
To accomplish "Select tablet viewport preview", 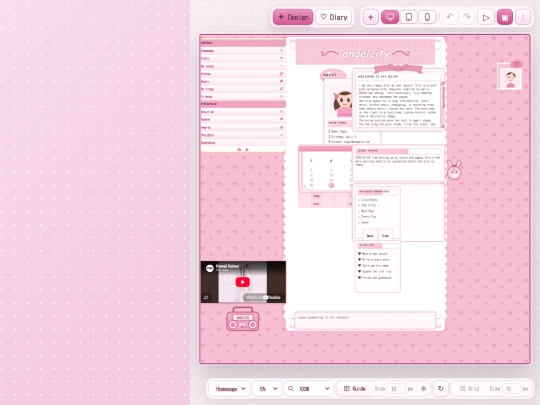I will point(409,17).
